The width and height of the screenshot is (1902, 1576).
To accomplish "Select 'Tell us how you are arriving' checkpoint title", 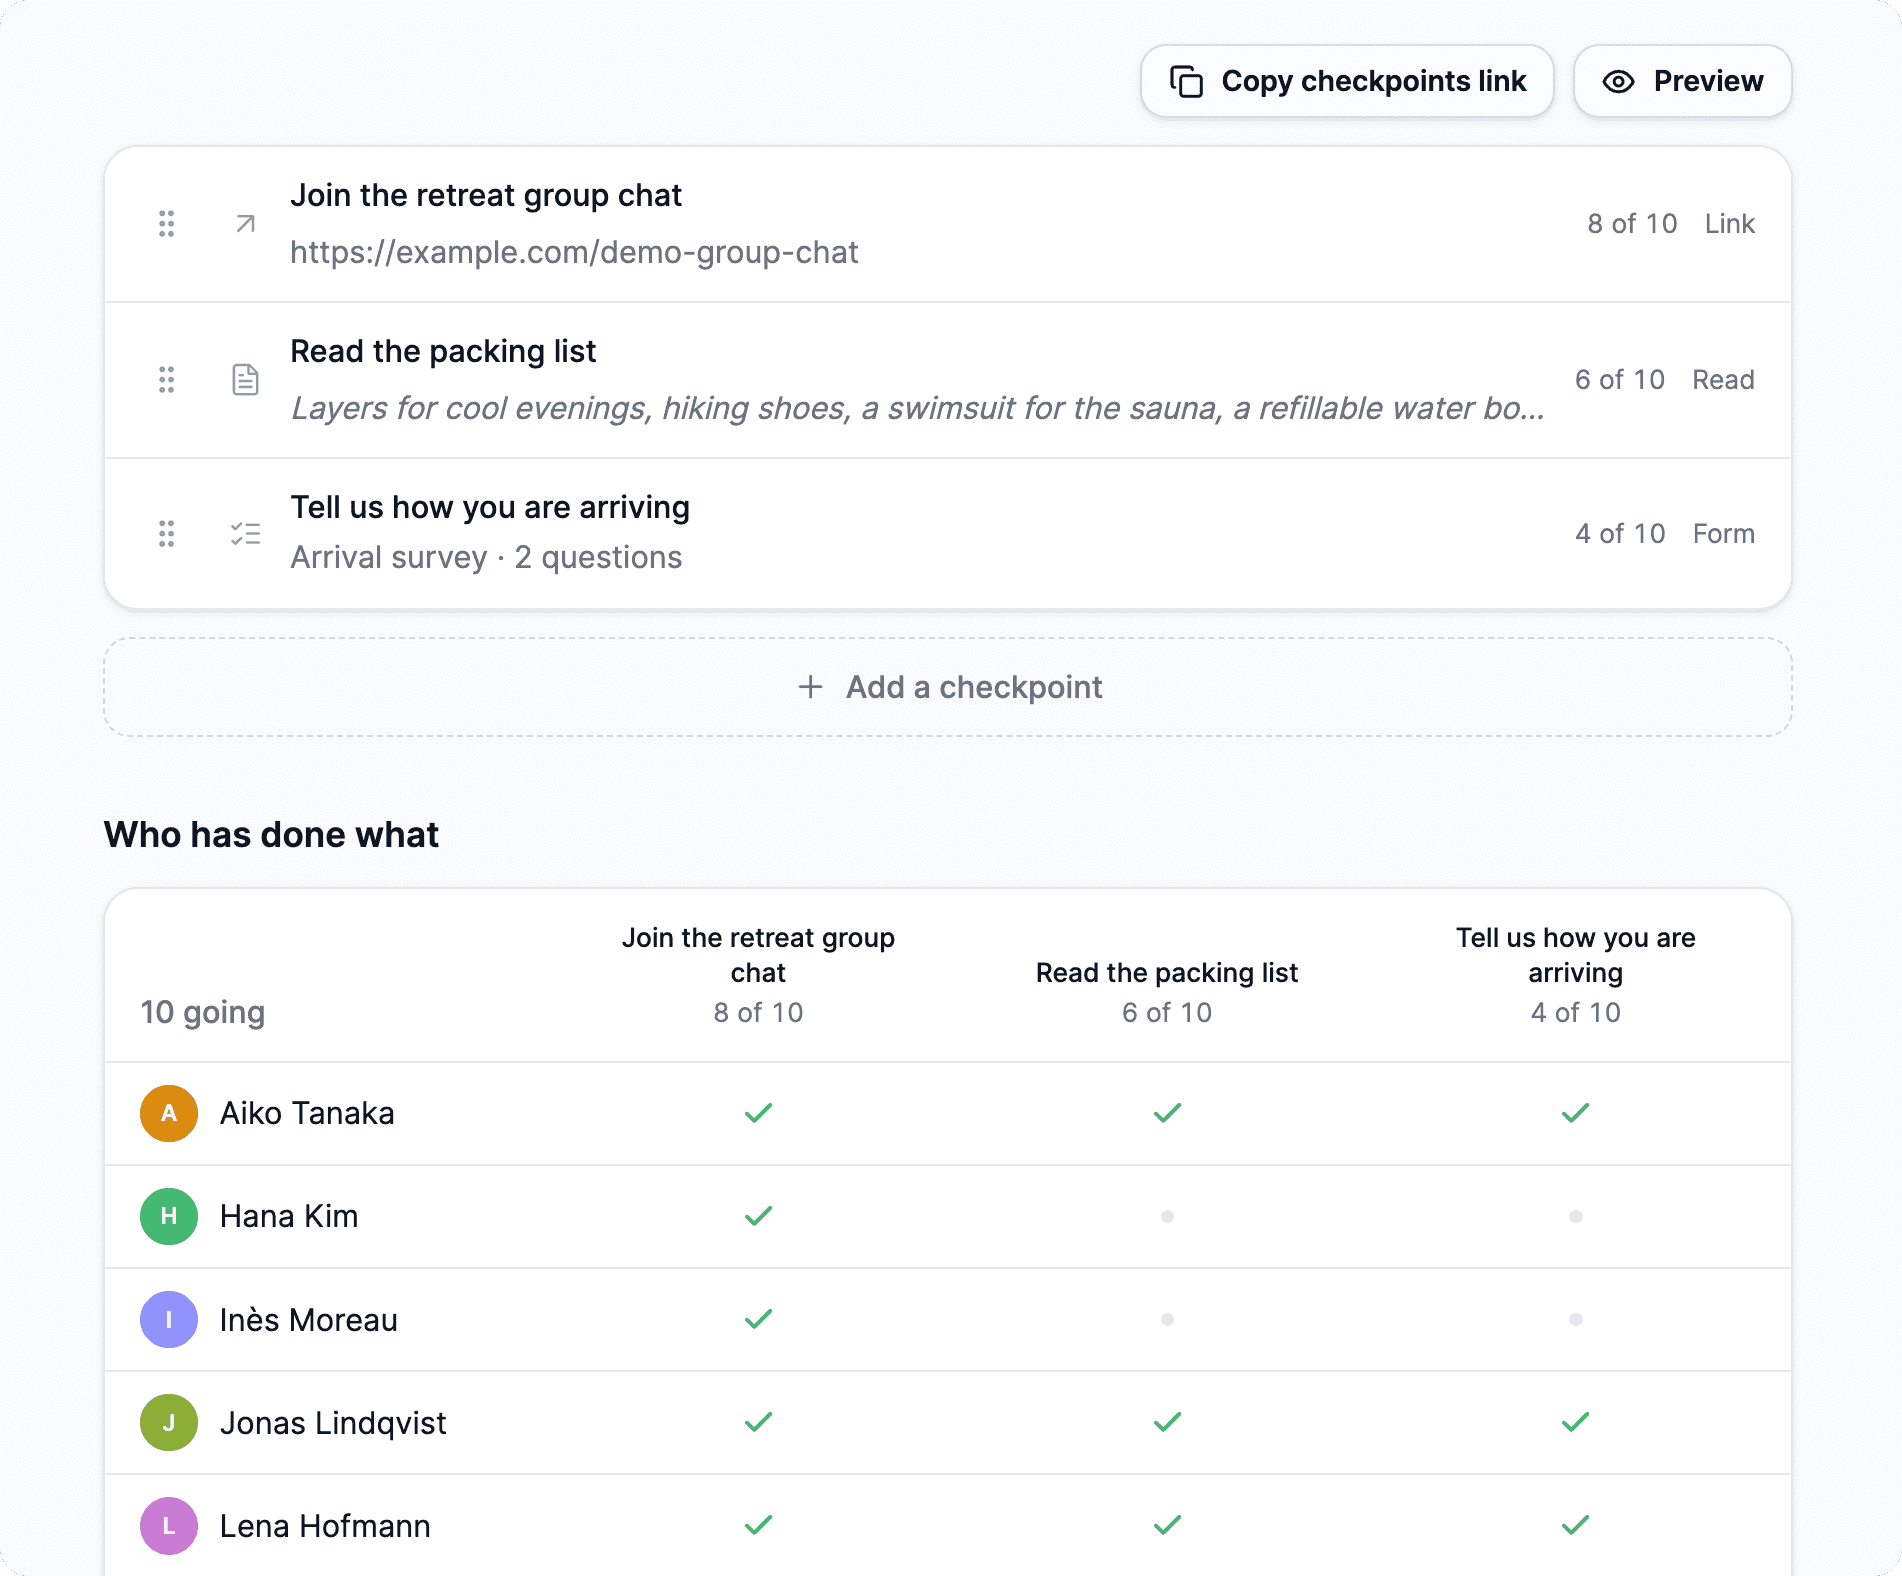I will point(490,508).
